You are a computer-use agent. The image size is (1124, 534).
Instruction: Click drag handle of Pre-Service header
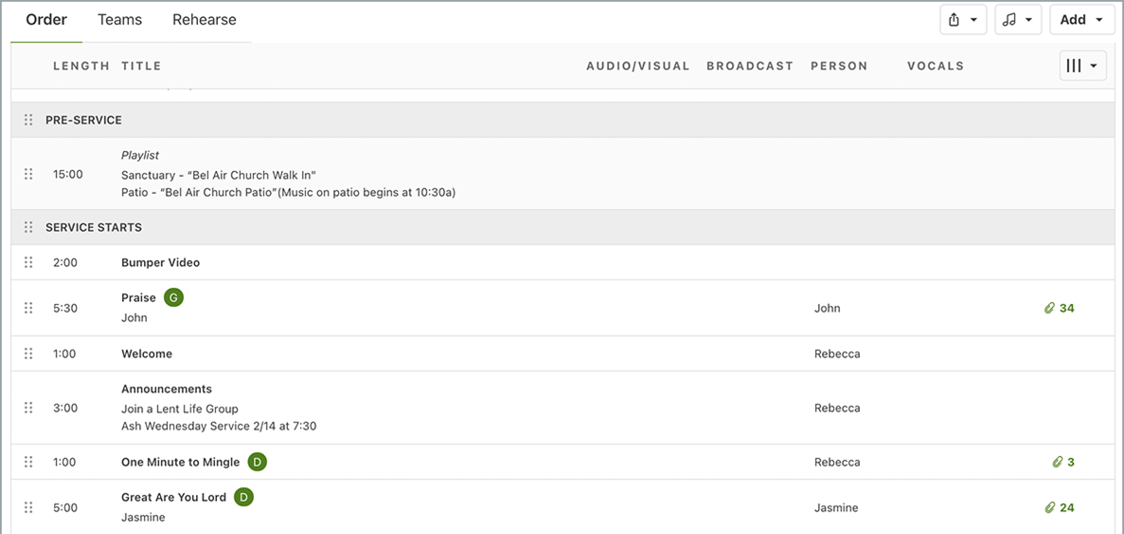coord(28,120)
